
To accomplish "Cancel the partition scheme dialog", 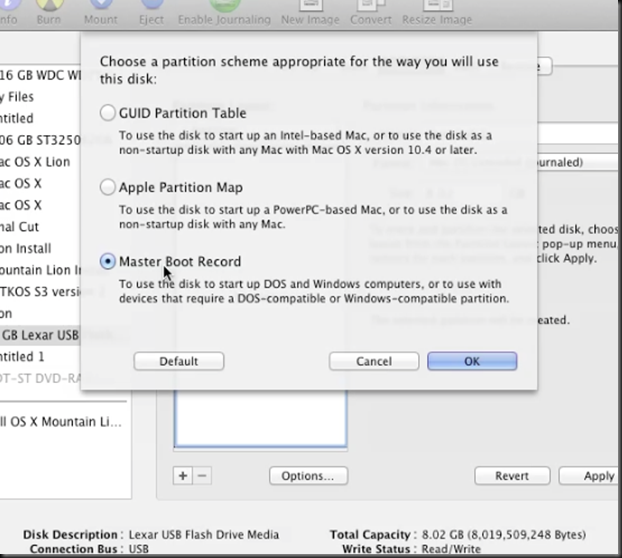I will (374, 361).
